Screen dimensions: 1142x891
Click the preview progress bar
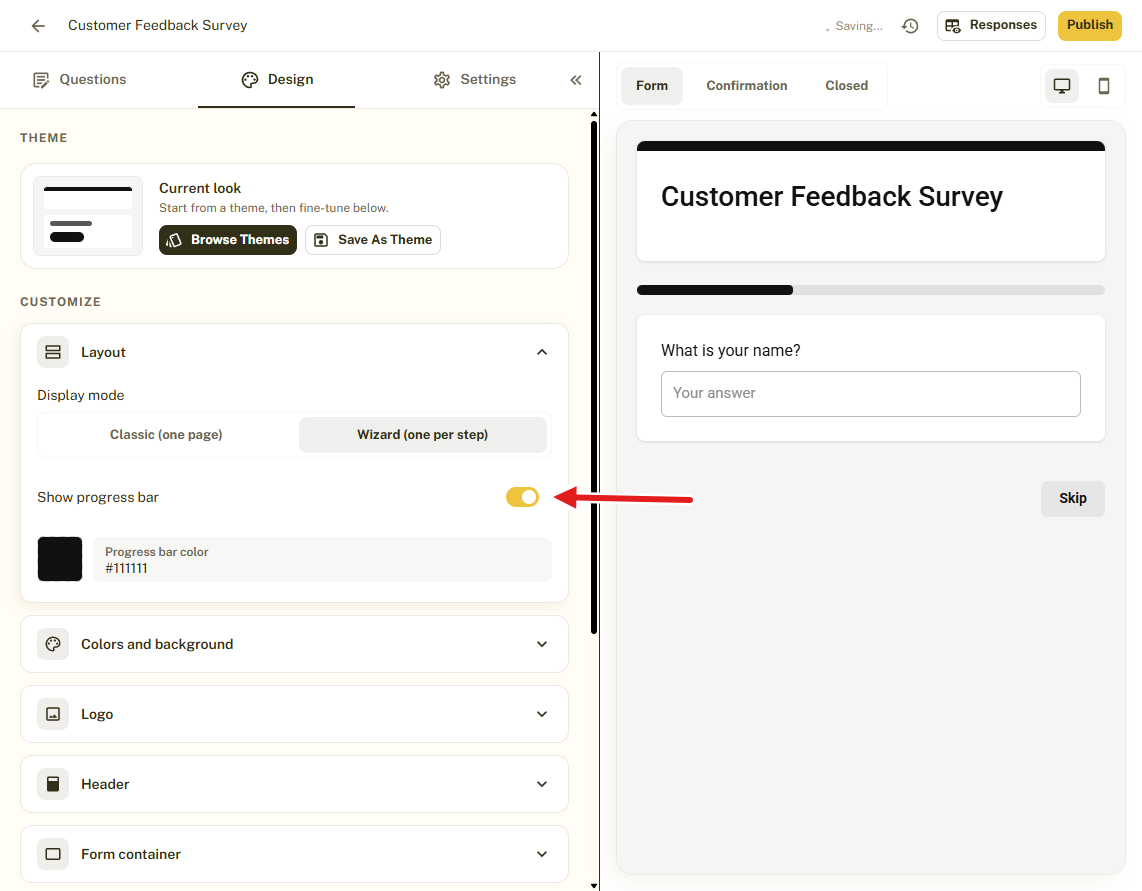pos(870,290)
